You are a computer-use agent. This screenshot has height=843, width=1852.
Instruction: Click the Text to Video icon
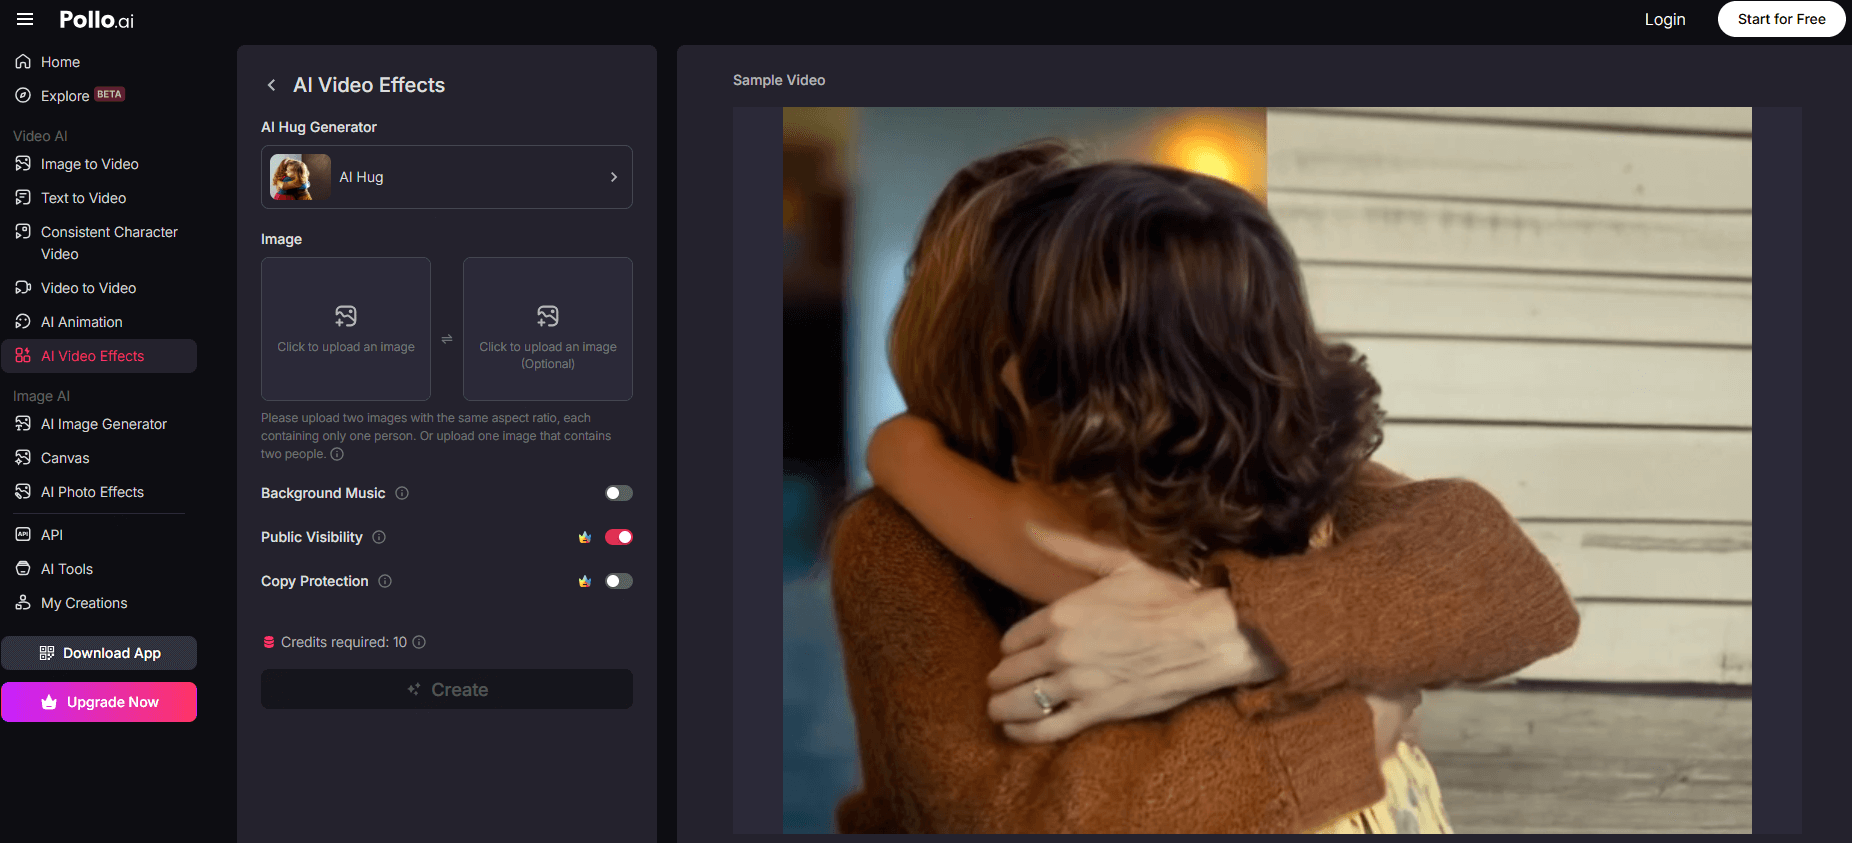[23, 197]
